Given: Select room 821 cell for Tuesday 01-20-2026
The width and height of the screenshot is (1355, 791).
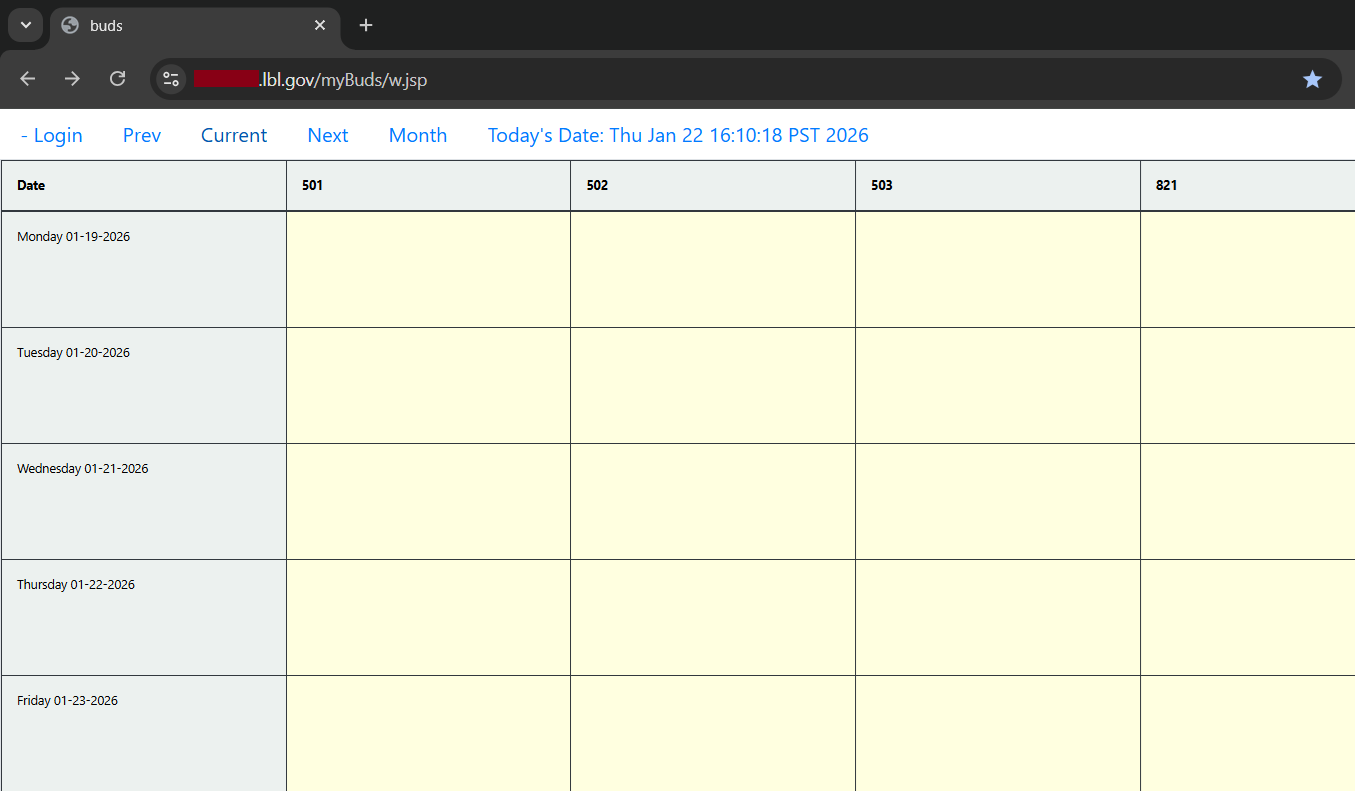Looking at the screenshot, I should click(x=1247, y=385).
